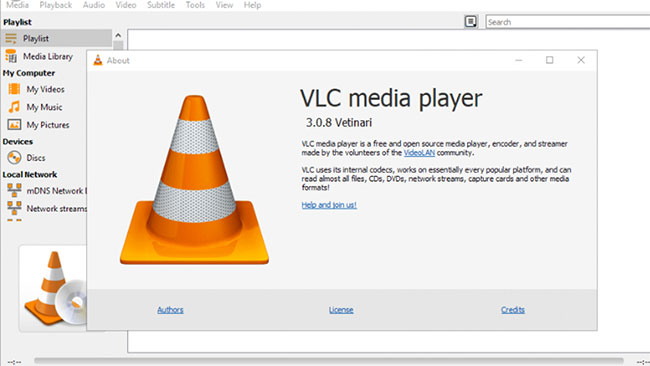The width and height of the screenshot is (650, 366).
Task: Select the Playlist entry in sidebar
Action: coord(56,38)
